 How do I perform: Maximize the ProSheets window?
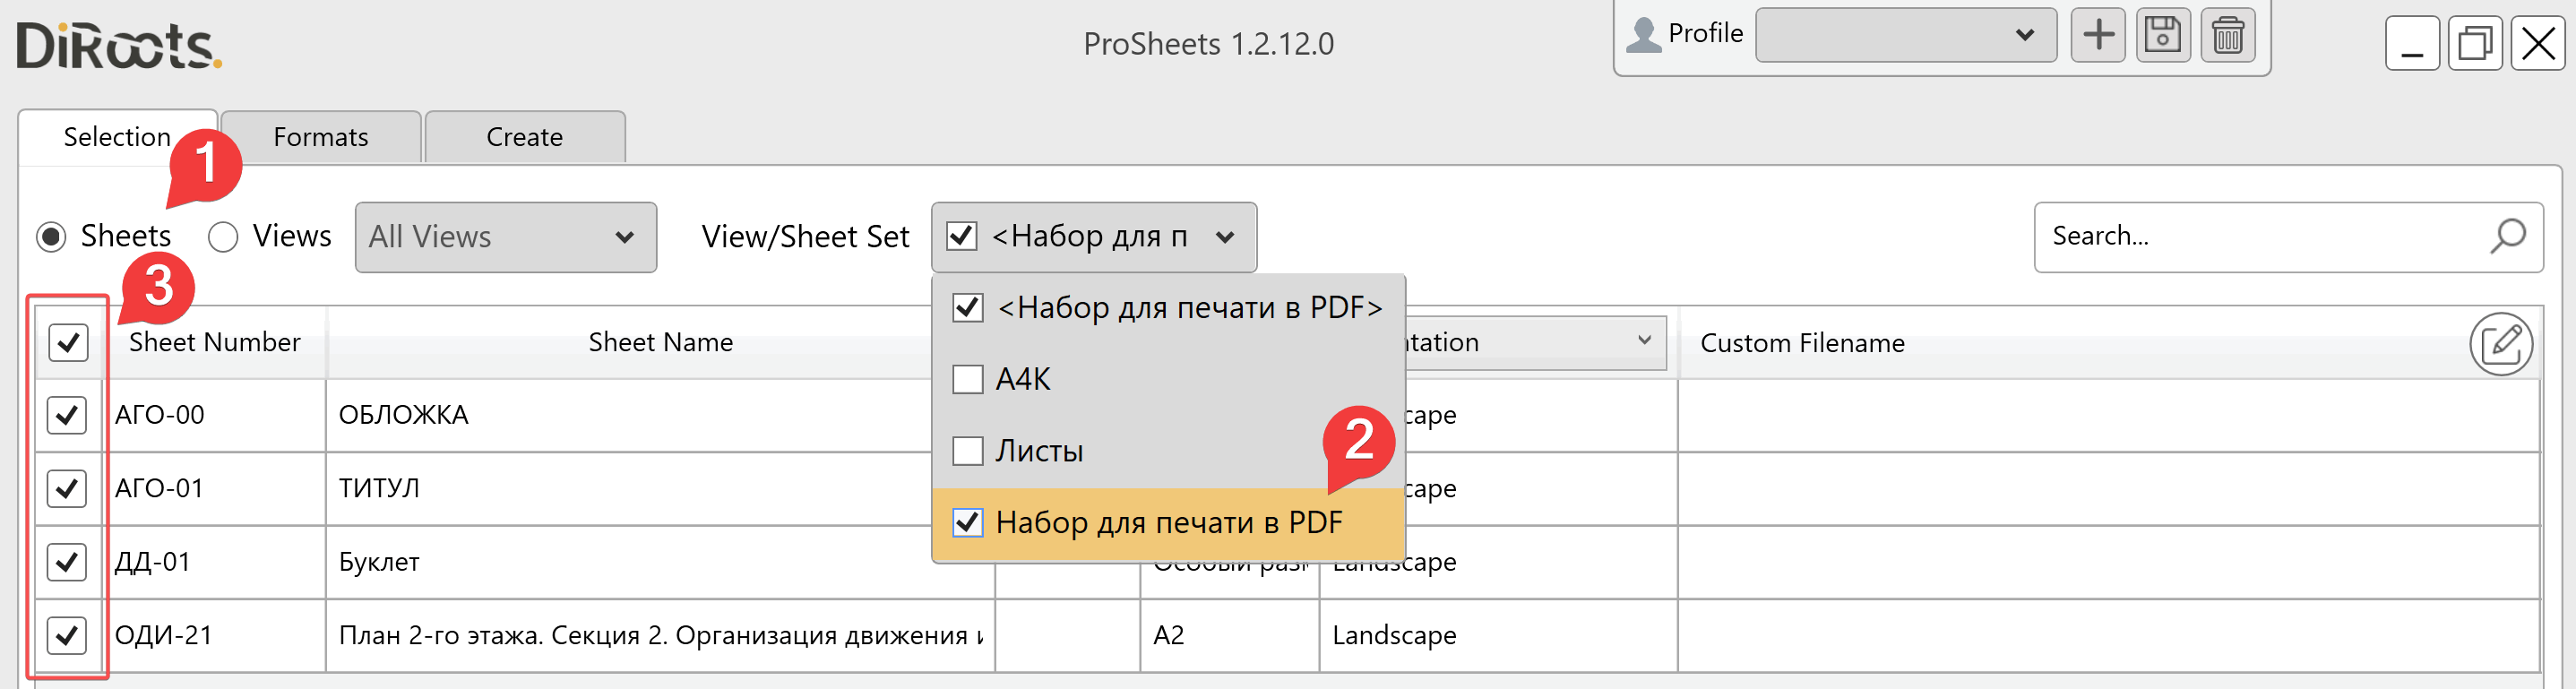2474,44
